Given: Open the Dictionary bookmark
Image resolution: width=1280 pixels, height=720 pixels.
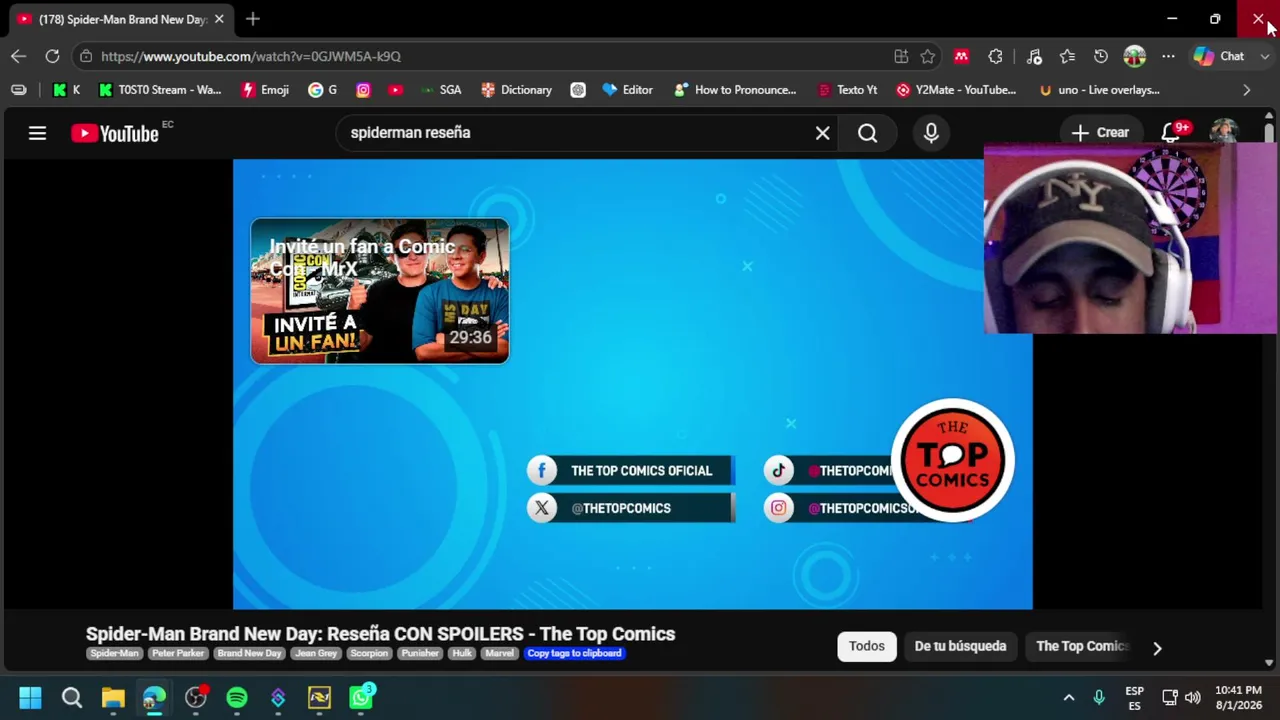Looking at the screenshot, I should pyautogui.click(x=516, y=90).
